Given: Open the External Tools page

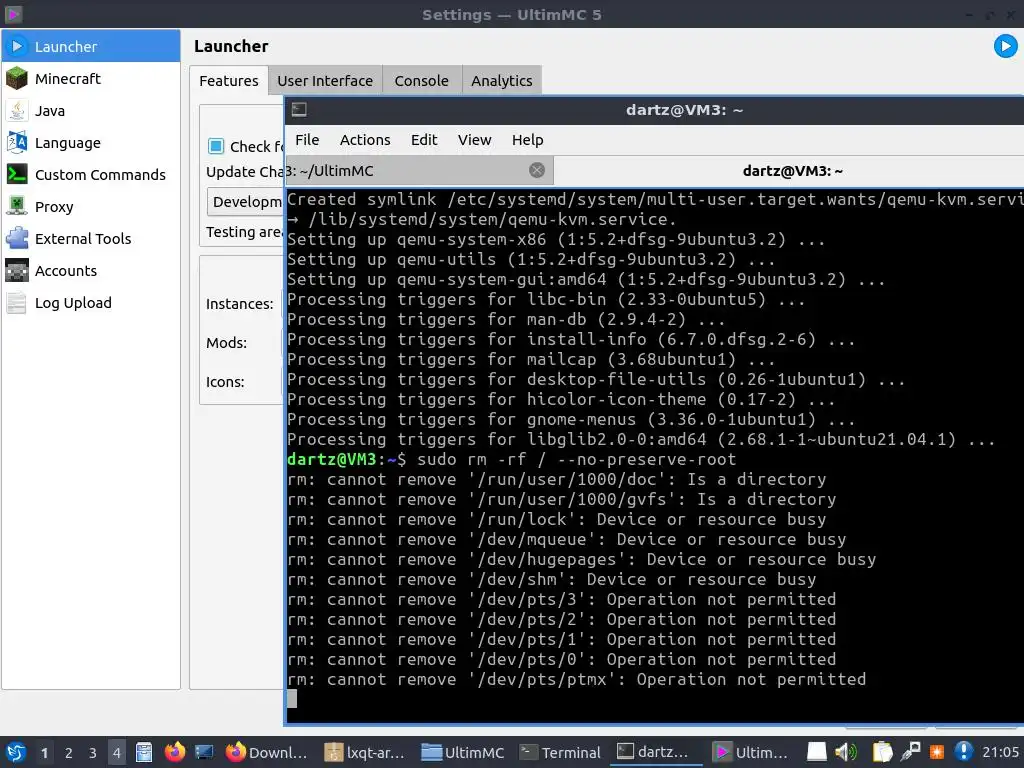Looking at the screenshot, I should tap(91, 238).
